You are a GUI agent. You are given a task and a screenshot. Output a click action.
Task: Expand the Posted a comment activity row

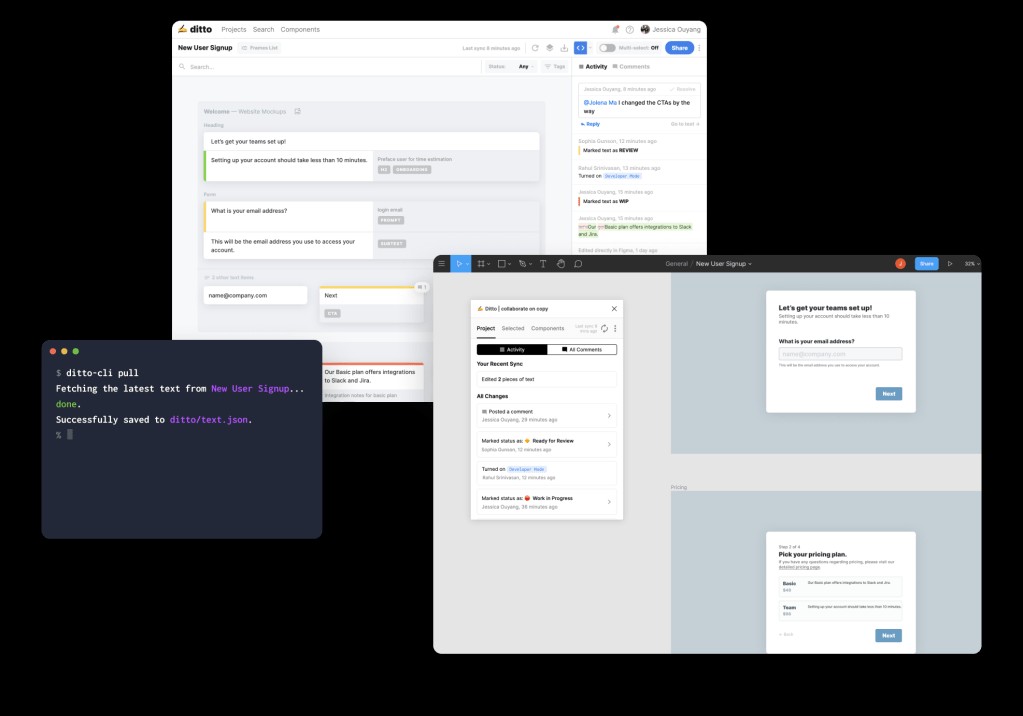point(547,416)
